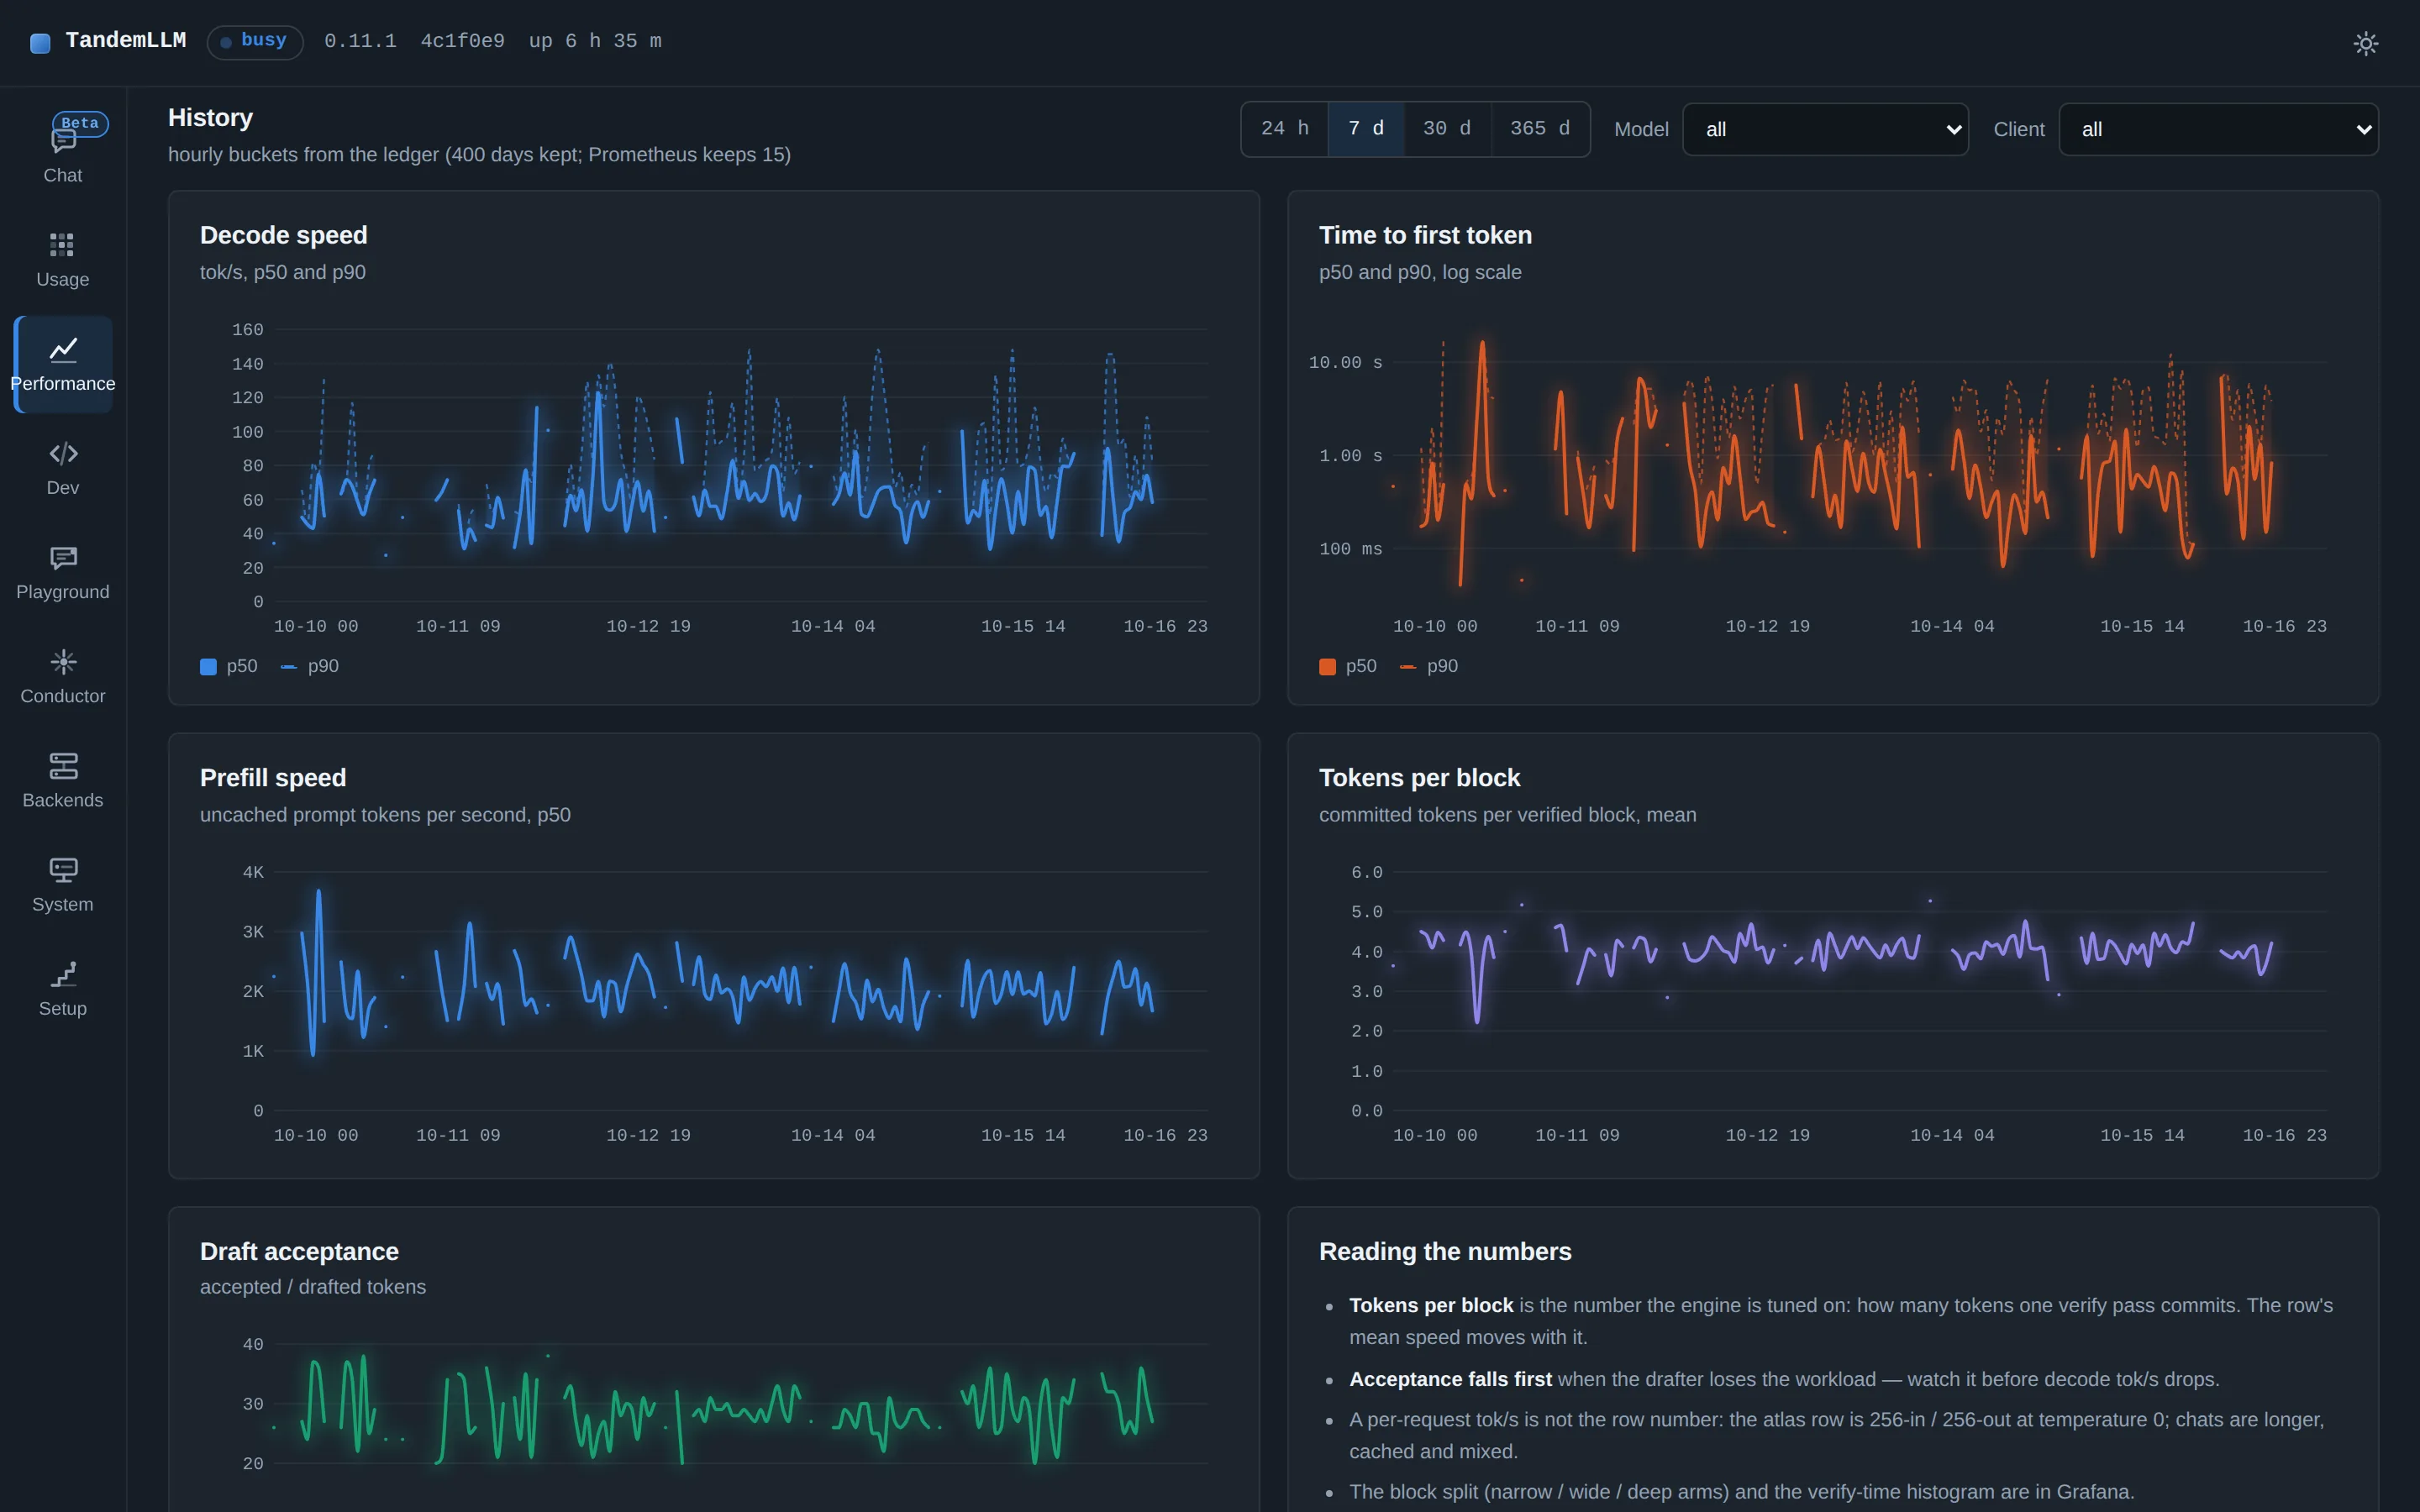
Task: Open the Chat sidebar icon
Action: point(62,141)
